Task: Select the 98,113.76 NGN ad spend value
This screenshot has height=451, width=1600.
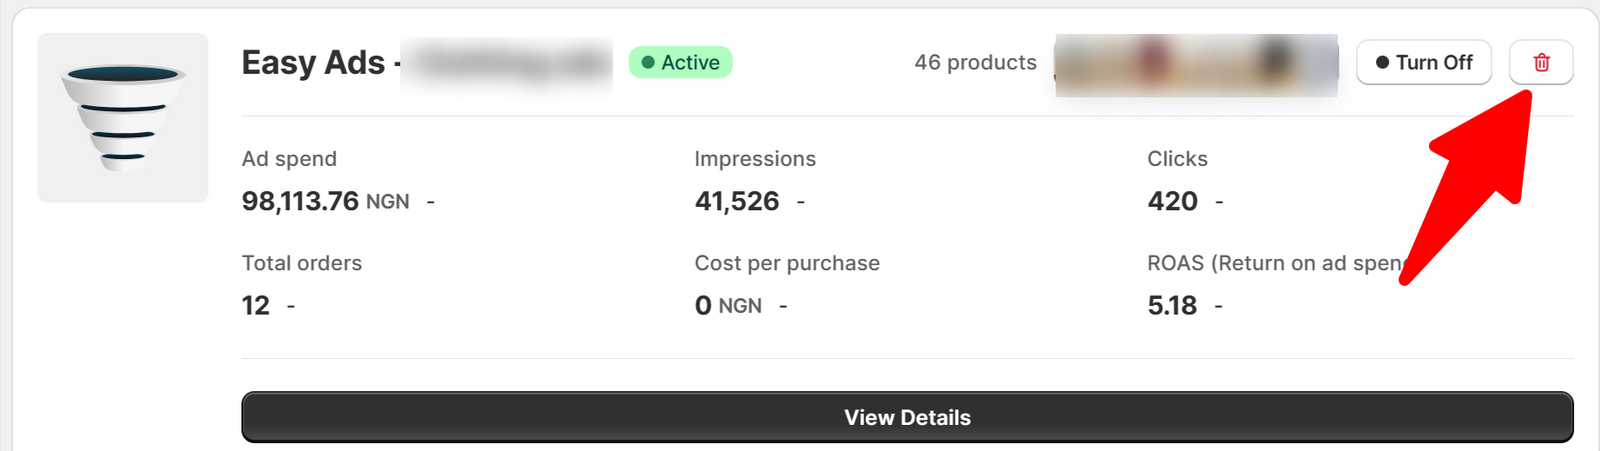Action: (x=325, y=201)
